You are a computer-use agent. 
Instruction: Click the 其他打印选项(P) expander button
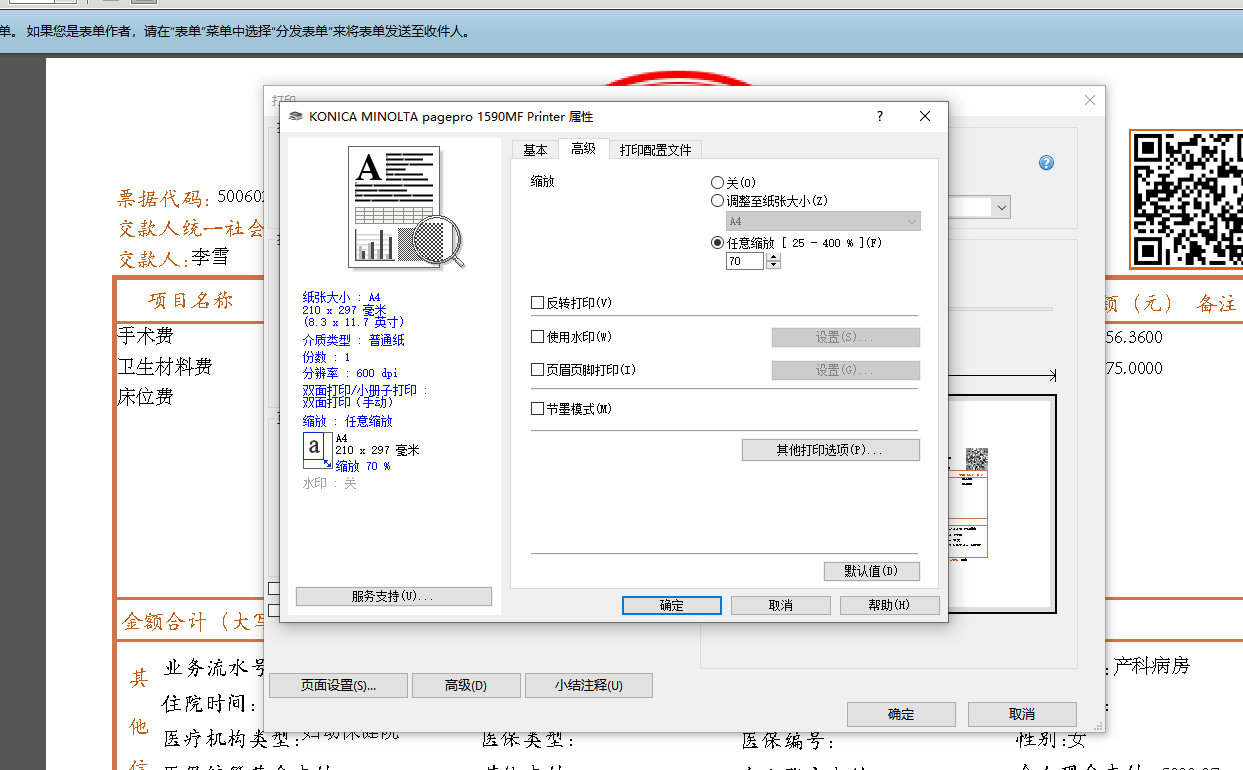[x=830, y=449]
